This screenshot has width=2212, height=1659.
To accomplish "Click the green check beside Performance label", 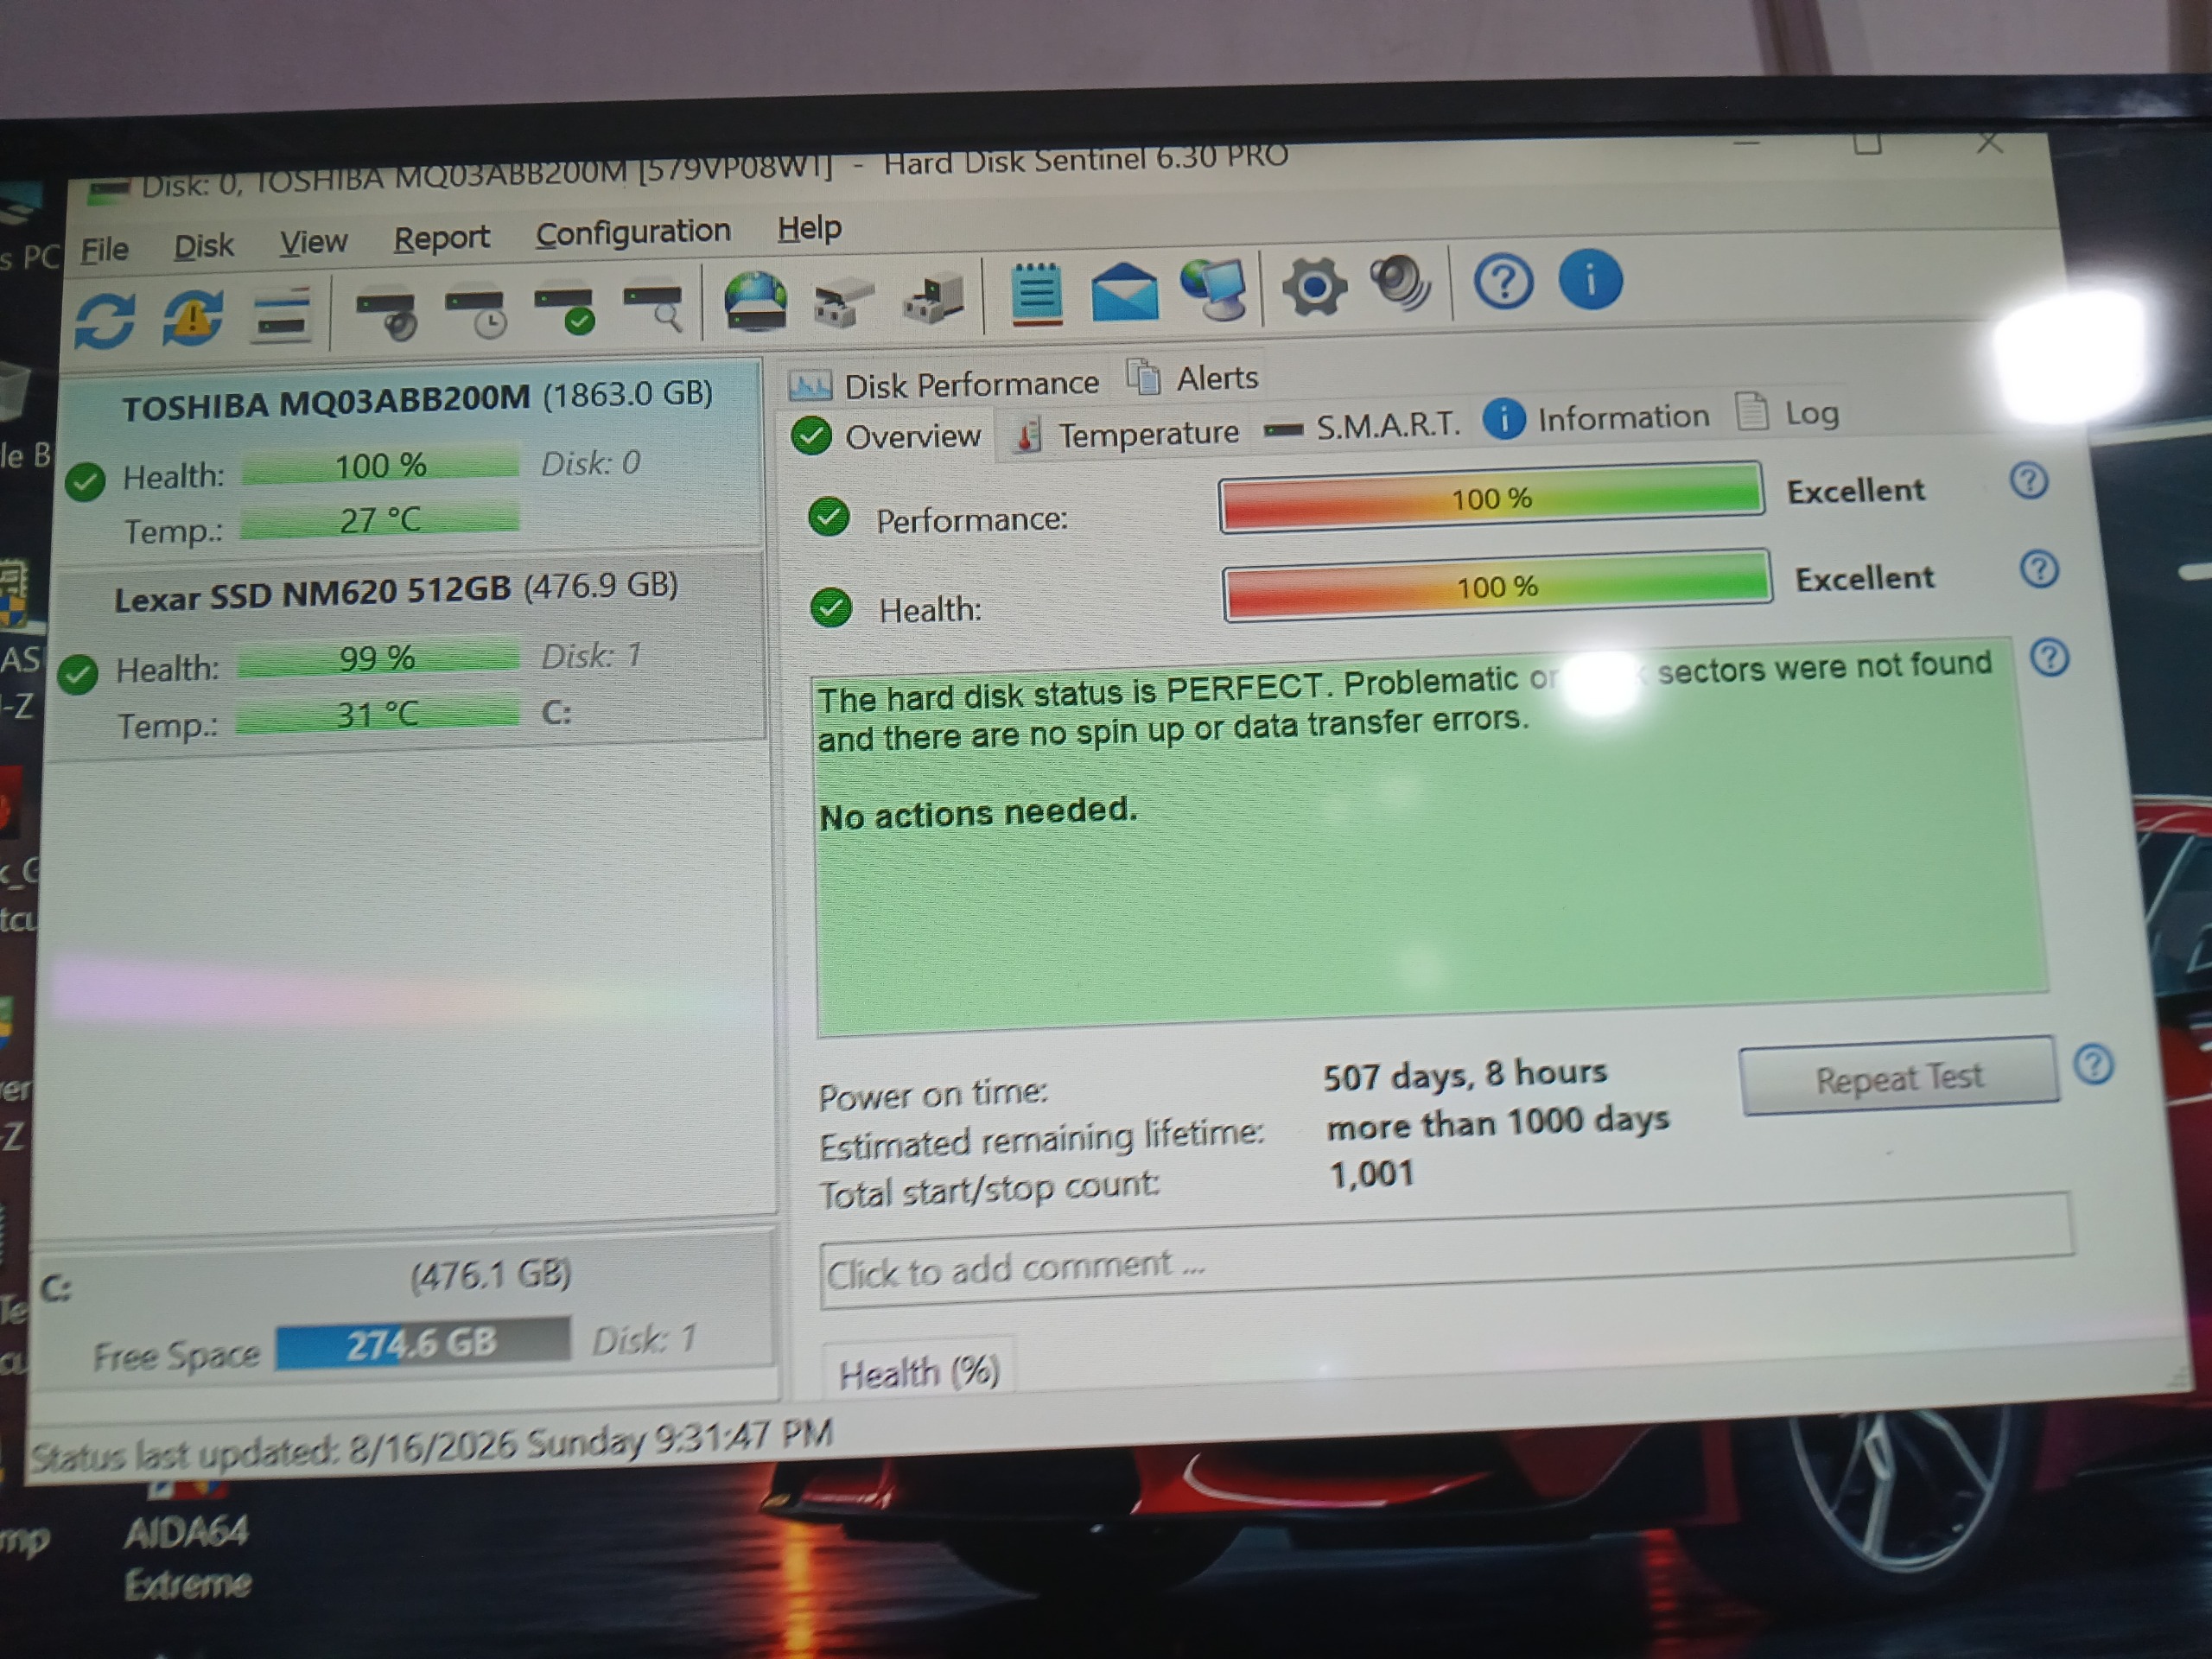I will 829,517.
